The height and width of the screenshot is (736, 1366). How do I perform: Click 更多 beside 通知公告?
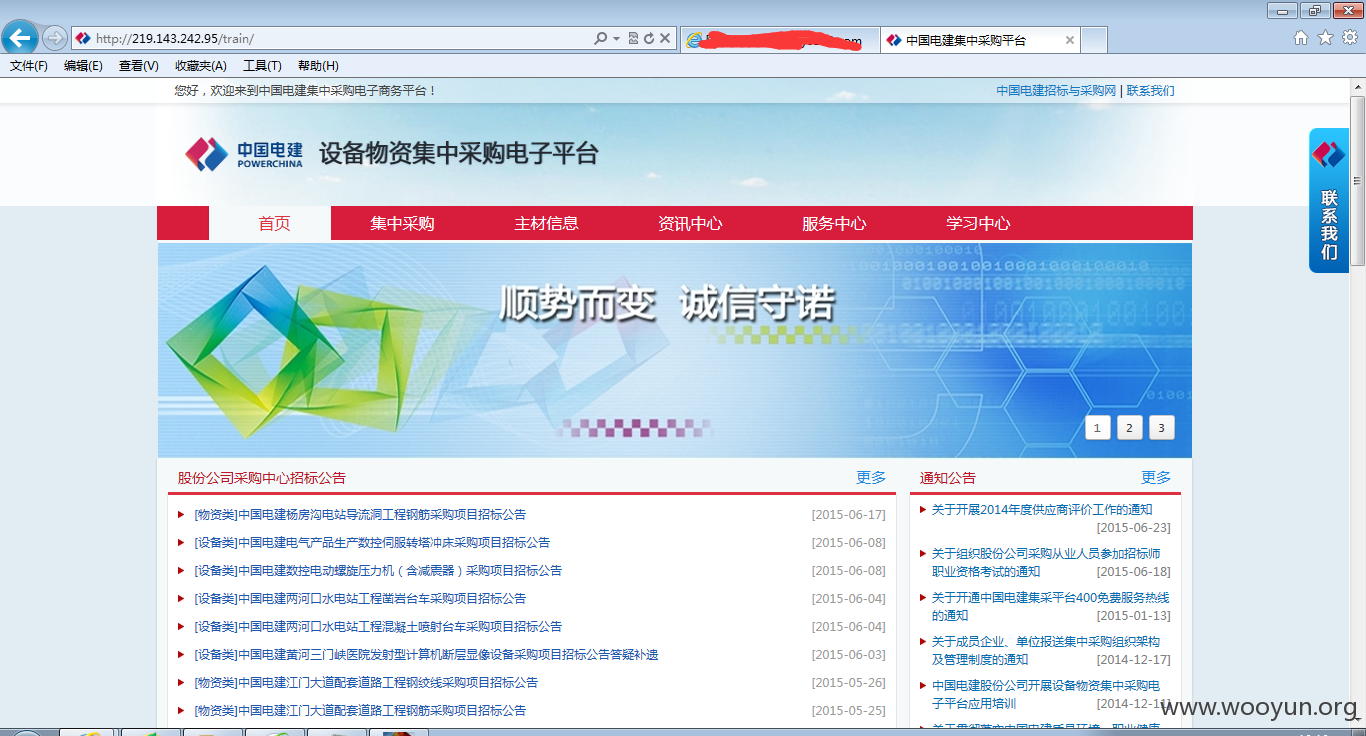pyautogui.click(x=1156, y=478)
